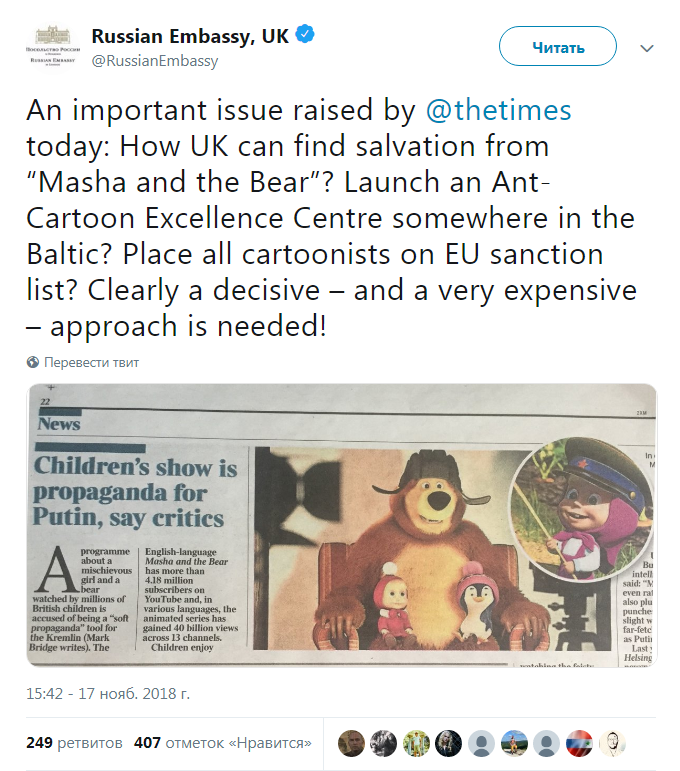Open the fourth liker avatar
This screenshot has height=771, width=680.
pyautogui.click(x=449, y=743)
